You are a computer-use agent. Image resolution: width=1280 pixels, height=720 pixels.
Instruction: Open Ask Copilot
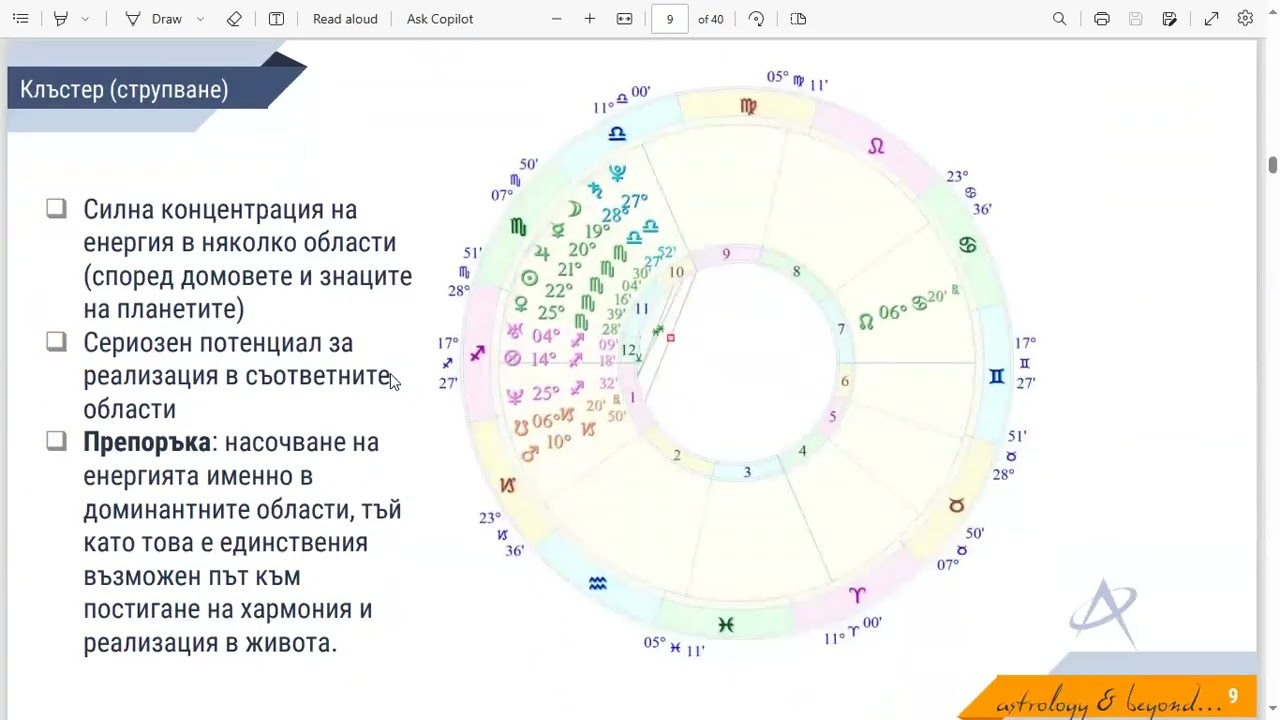tap(440, 19)
